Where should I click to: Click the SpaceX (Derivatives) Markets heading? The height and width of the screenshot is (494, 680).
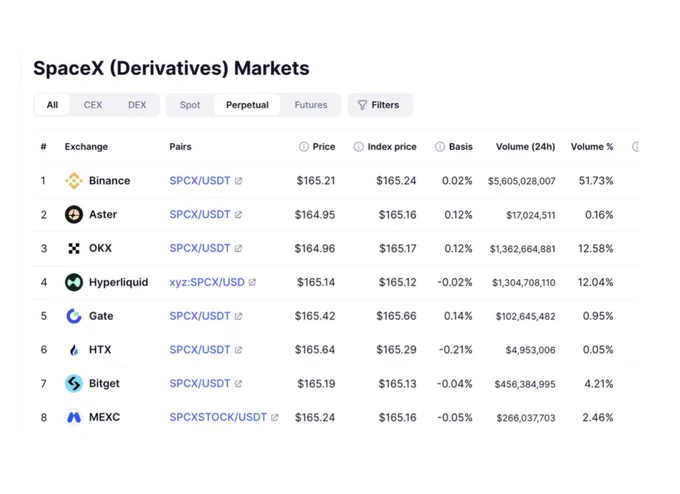(x=171, y=69)
